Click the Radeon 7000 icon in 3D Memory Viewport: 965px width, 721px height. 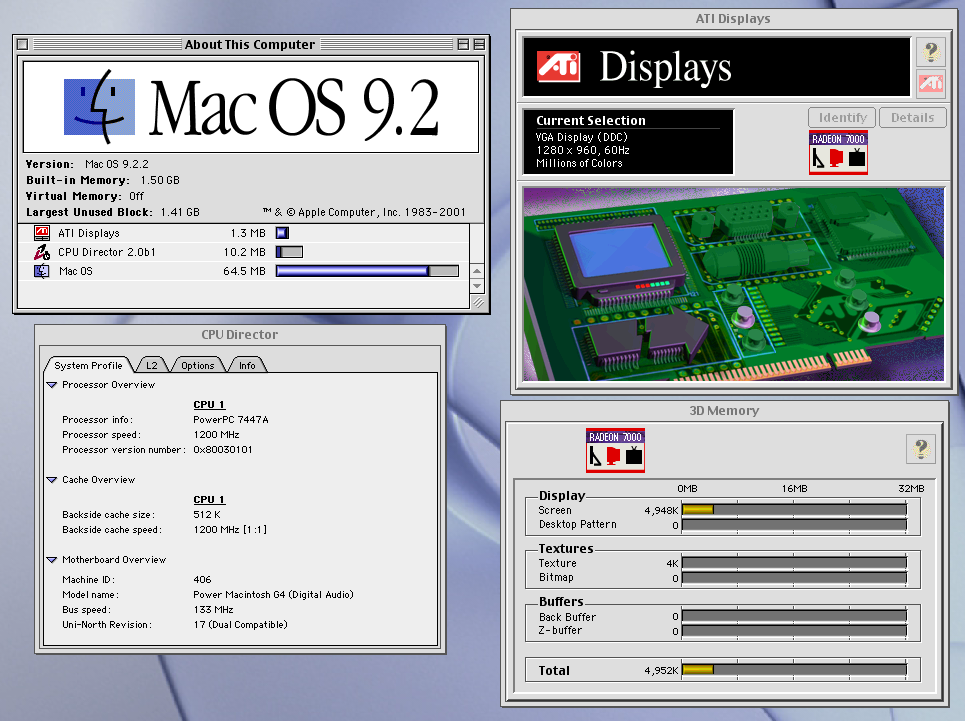pos(615,450)
